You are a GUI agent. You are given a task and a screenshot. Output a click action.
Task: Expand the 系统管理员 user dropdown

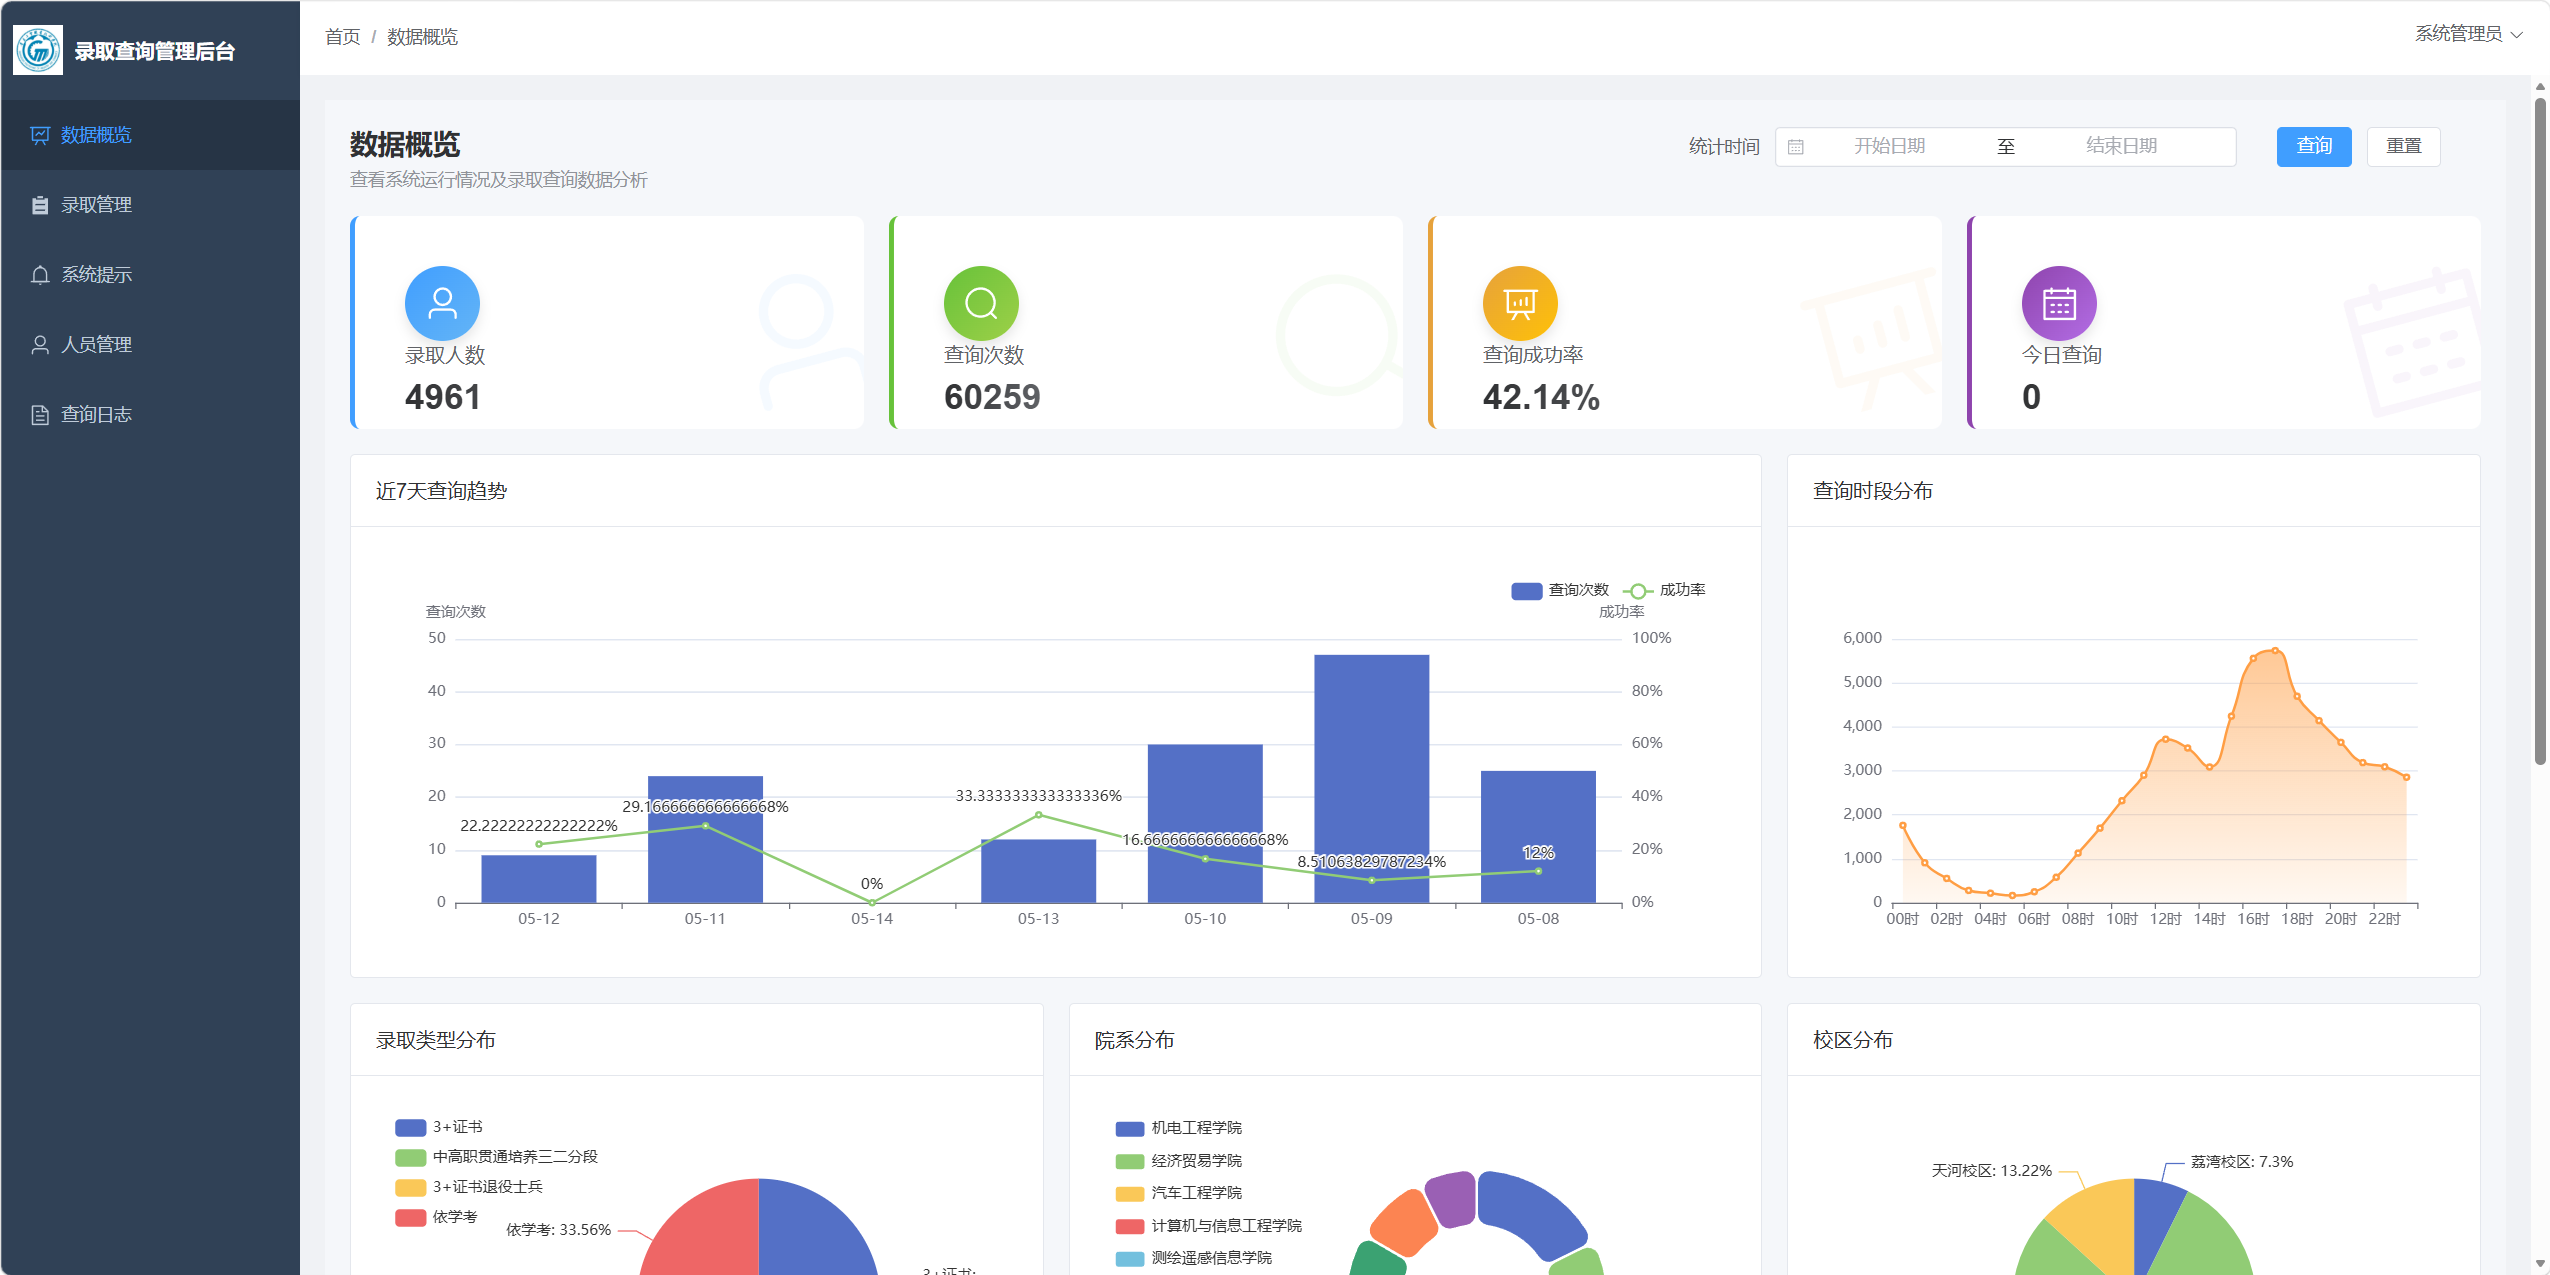pos(2468,34)
